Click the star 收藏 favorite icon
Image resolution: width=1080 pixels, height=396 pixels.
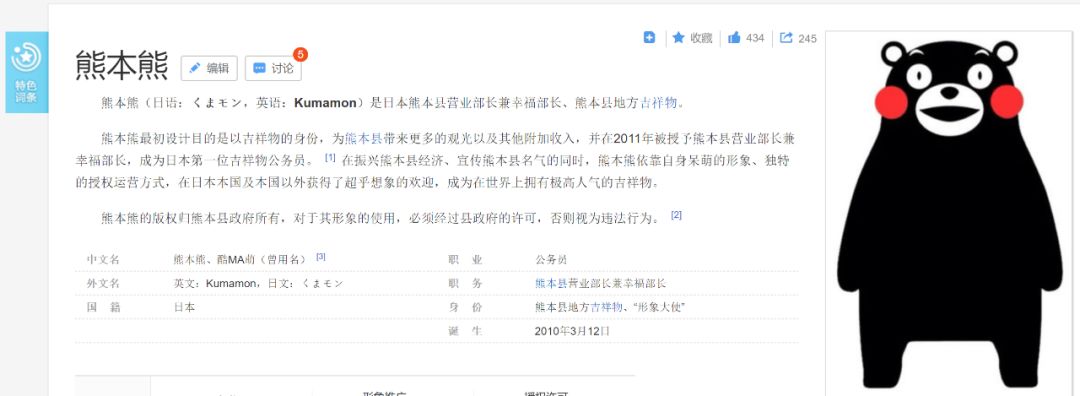678,37
